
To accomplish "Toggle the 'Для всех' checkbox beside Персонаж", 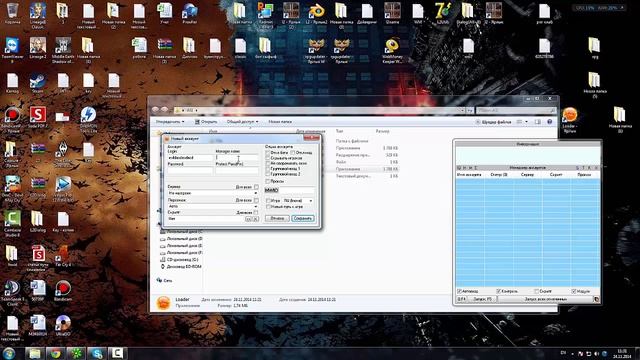I will (x=256, y=200).
